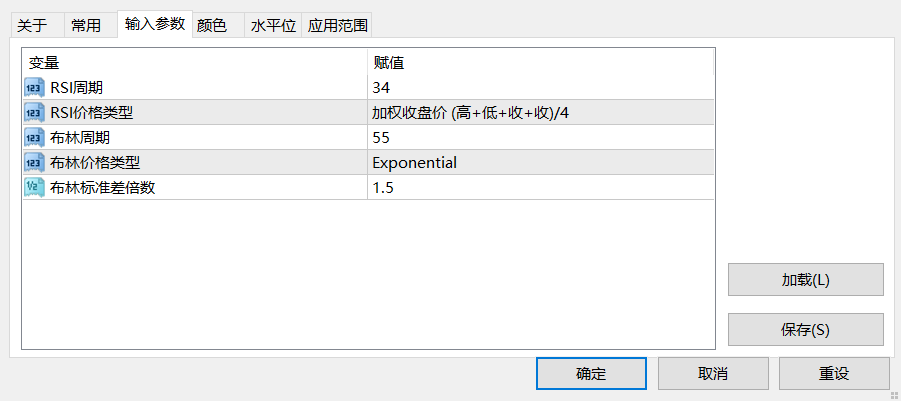Click the integer icon beside 布林价格类型

pyautogui.click(x=34, y=163)
